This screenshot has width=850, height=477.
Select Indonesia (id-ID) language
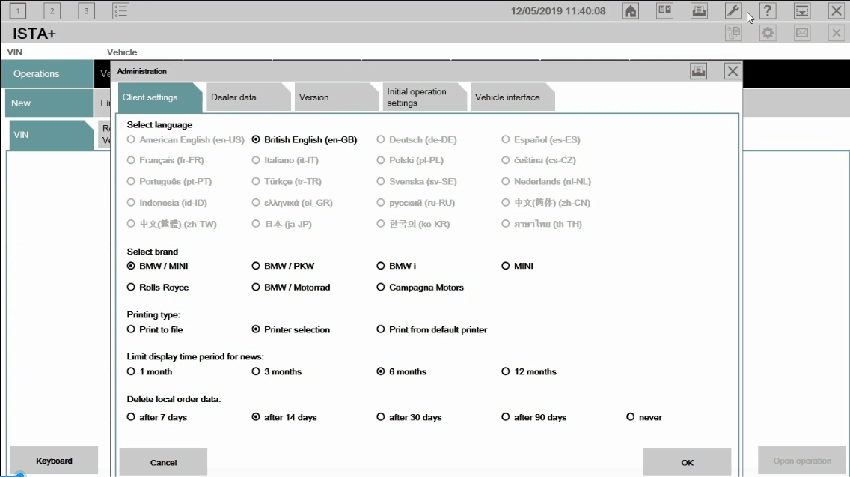click(167, 202)
